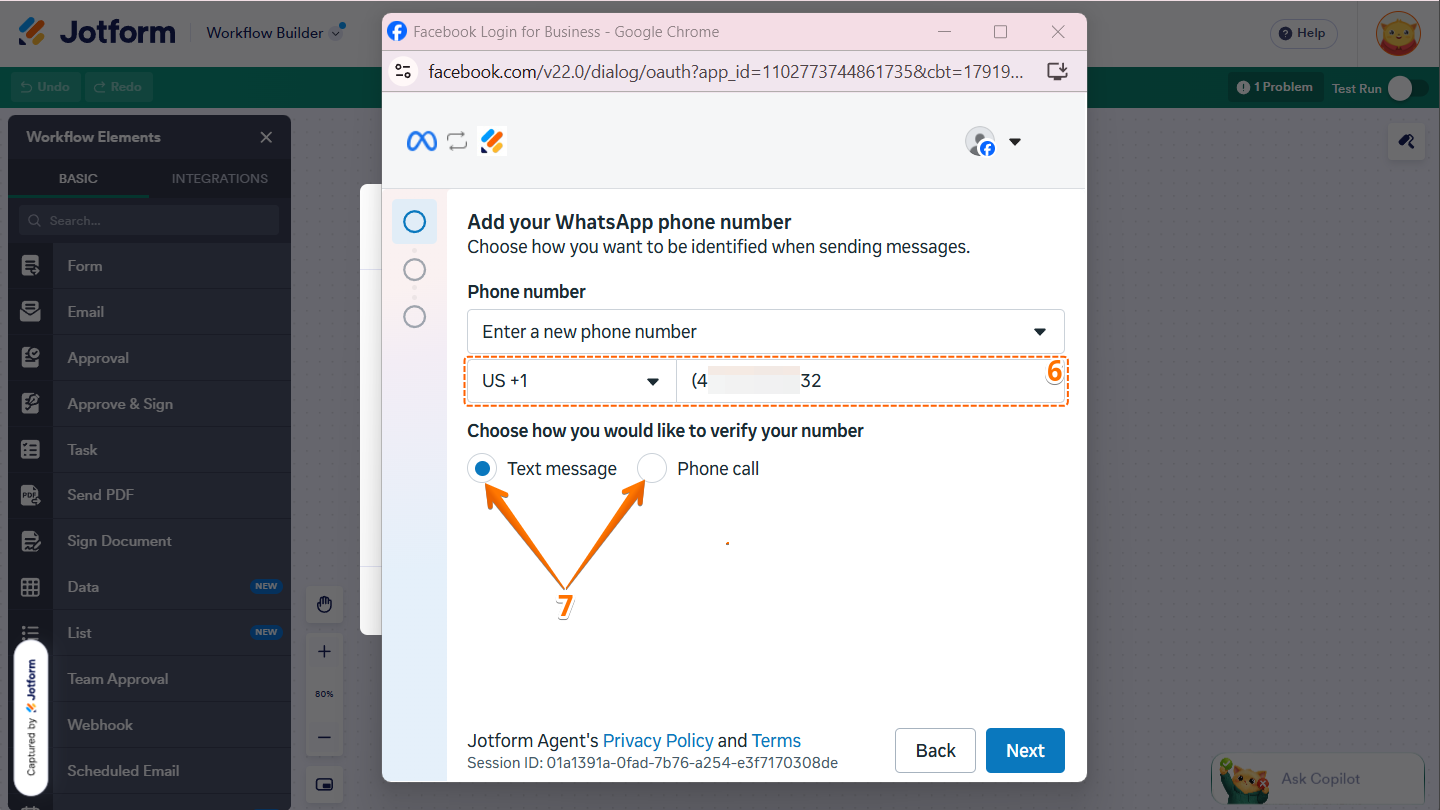Click the install app icon in address bar
1440x810 pixels.
tap(1057, 71)
